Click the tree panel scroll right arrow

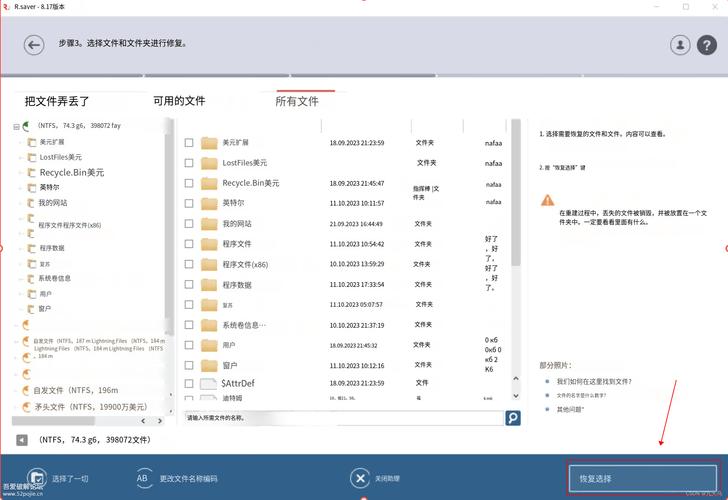[160, 421]
